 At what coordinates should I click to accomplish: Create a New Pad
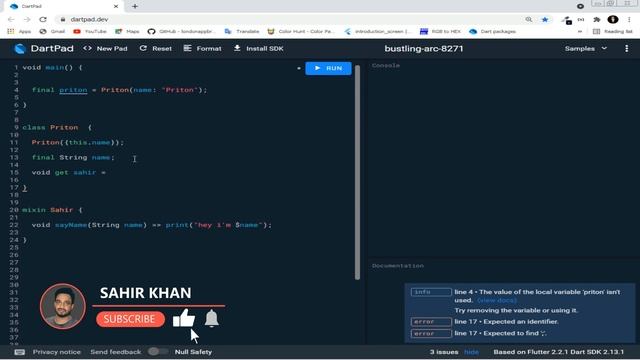pos(106,49)
